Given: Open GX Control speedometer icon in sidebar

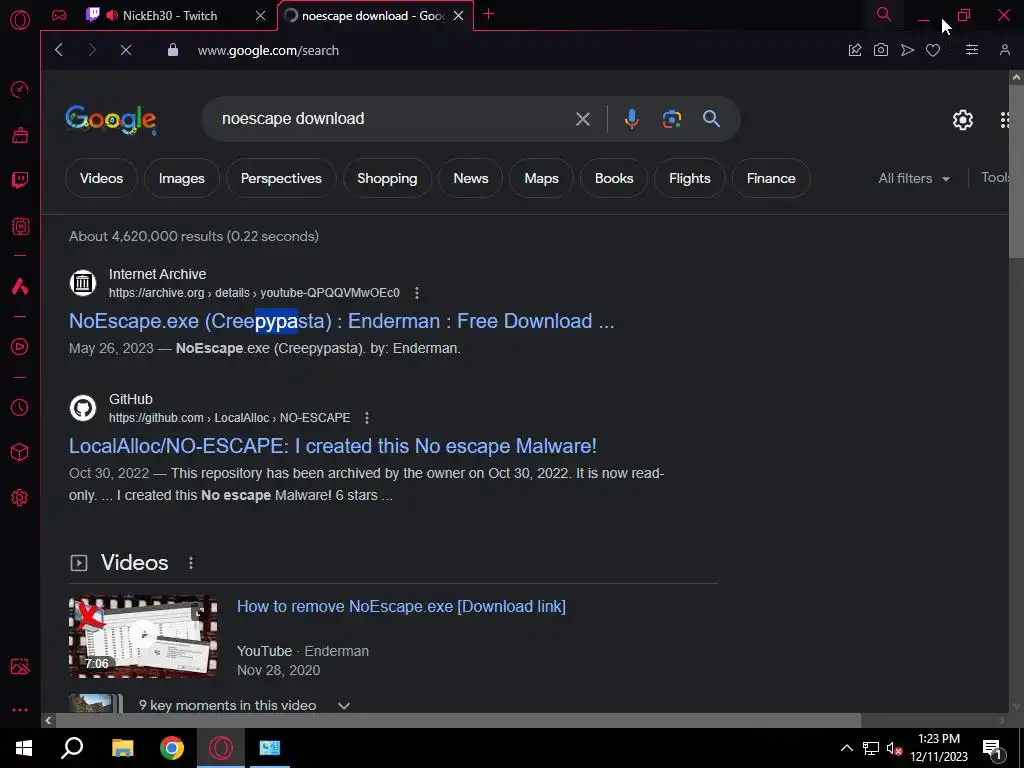Looking at the screenshot, I should click(x=20, y=89).
